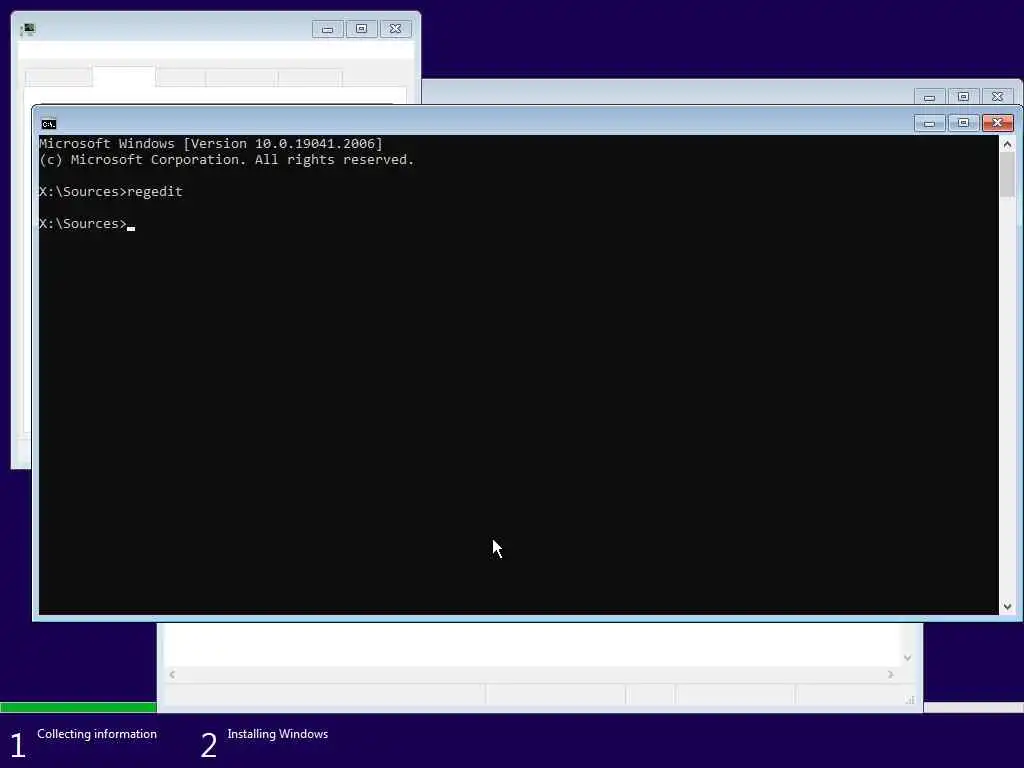Open the Command Prompt system menu icon

[48, 123]
